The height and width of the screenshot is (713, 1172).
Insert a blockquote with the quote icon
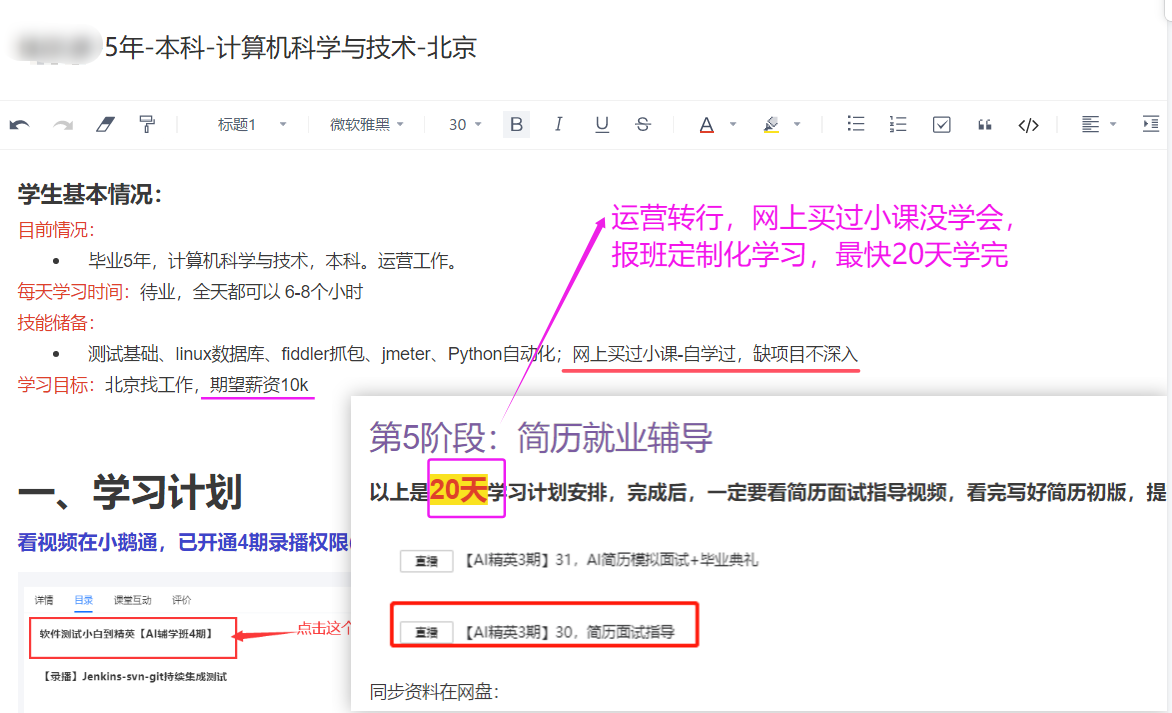point(985,125)
